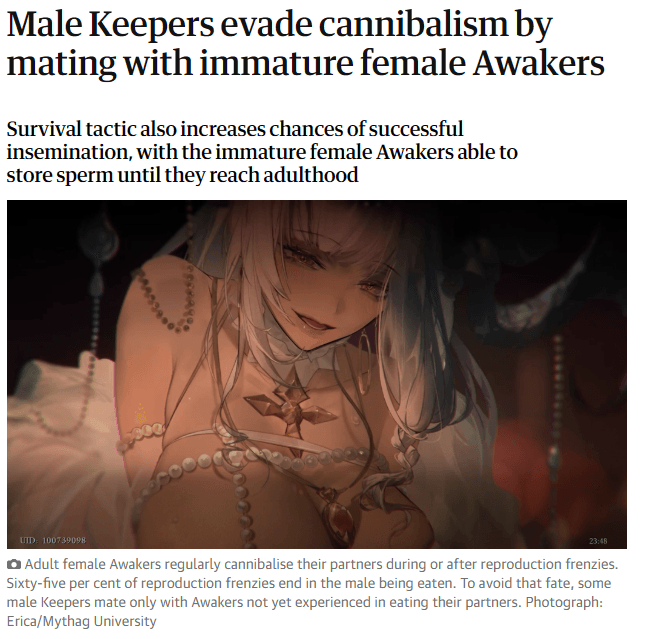Image resolution: width=661 pixels, height=639 pixels.
Task: Click the caption sentence starting "Adult female Awakers"
Action: tap(321, 564)
